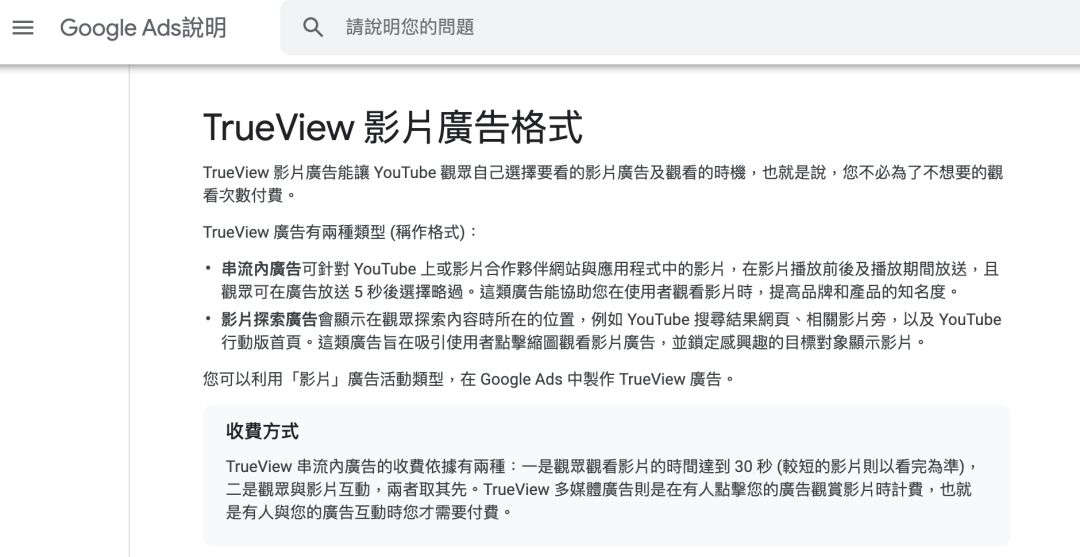Click the text 看看次數付費 line ending
Screen dimensions: 1080x557
coord(243,196)
